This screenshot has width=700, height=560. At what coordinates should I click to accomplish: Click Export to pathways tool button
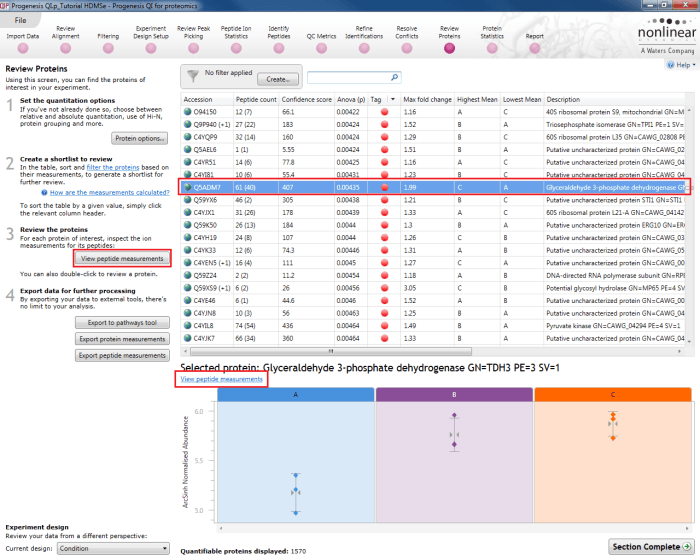(x=122, y=323)
